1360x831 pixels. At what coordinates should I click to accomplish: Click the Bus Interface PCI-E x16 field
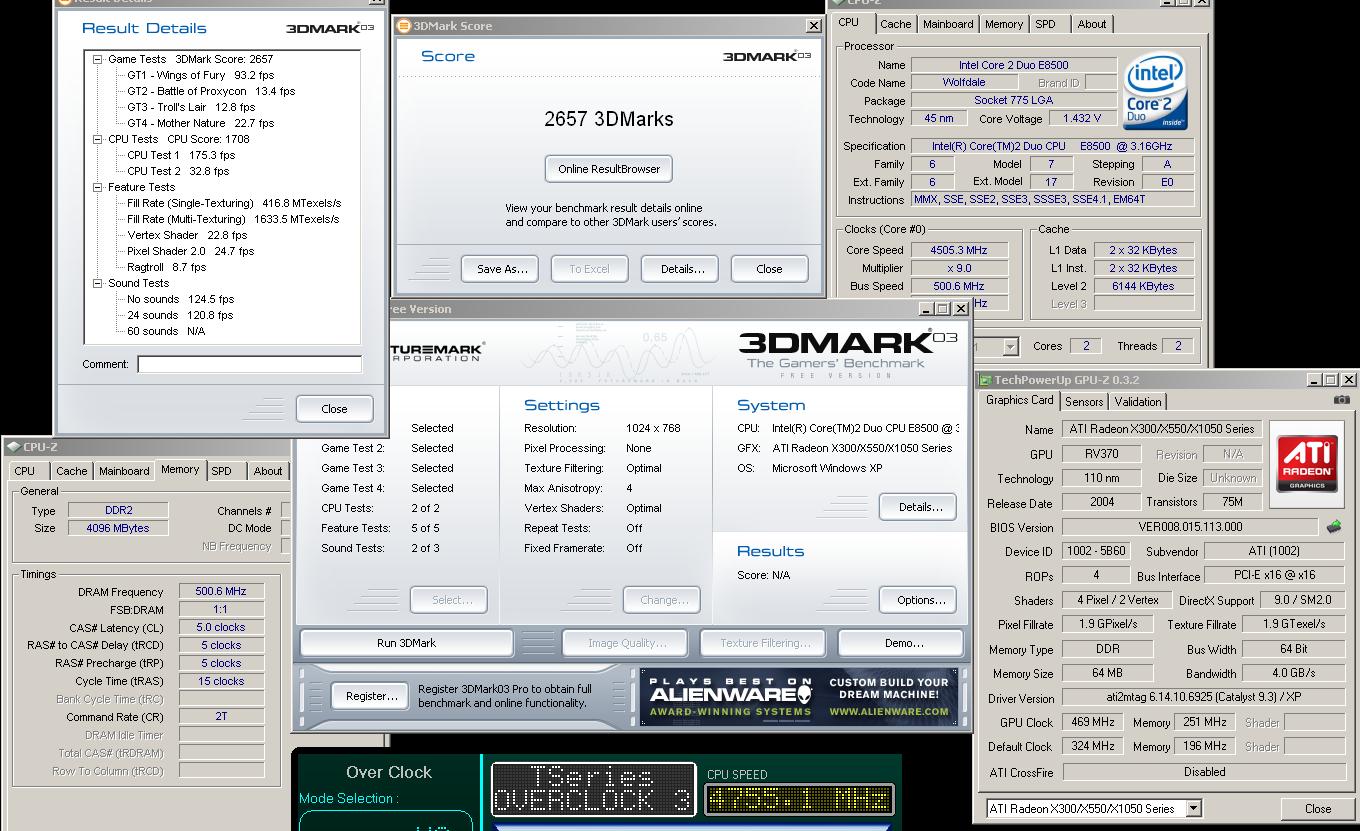click(1274, 576)
